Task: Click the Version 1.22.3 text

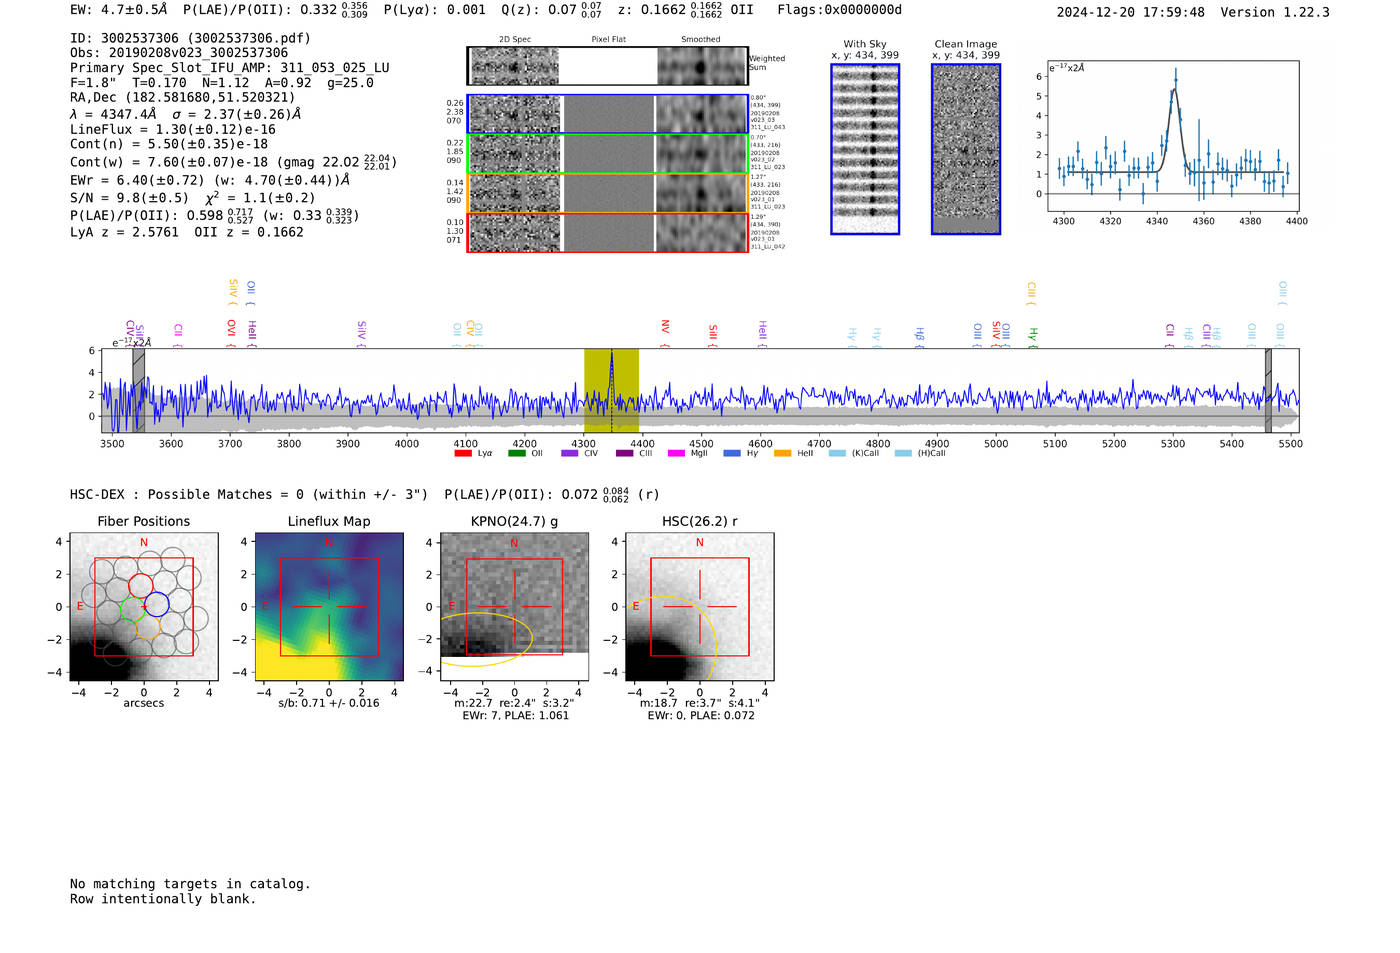Action: click(1275, 13)
